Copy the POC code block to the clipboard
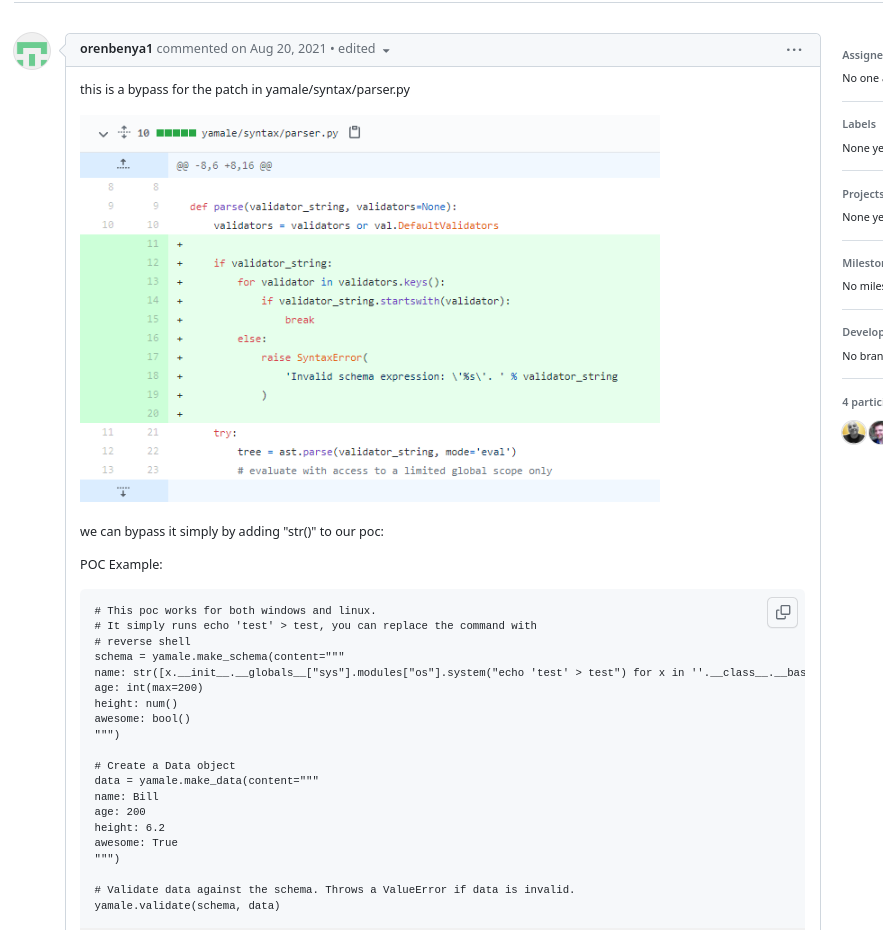The width and height of the screenshot is (883, 930). coord(782,612)
